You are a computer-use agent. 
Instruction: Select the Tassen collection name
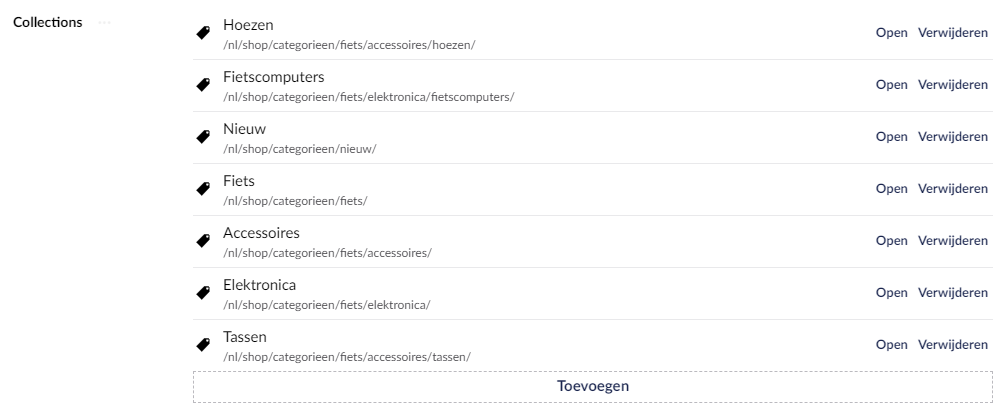[x=246, y=337]
